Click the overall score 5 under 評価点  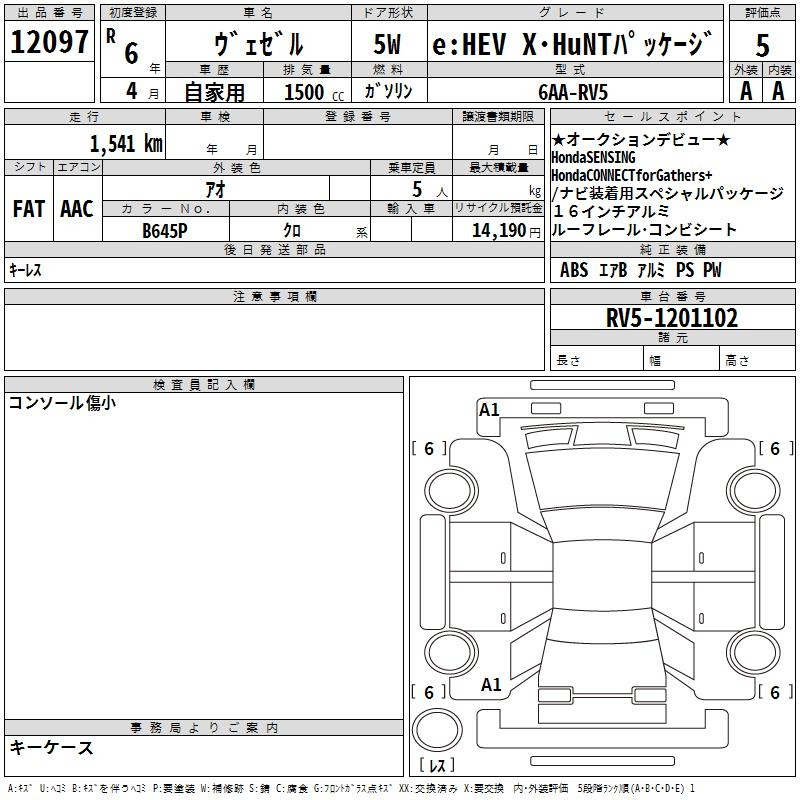click(762, 45)
